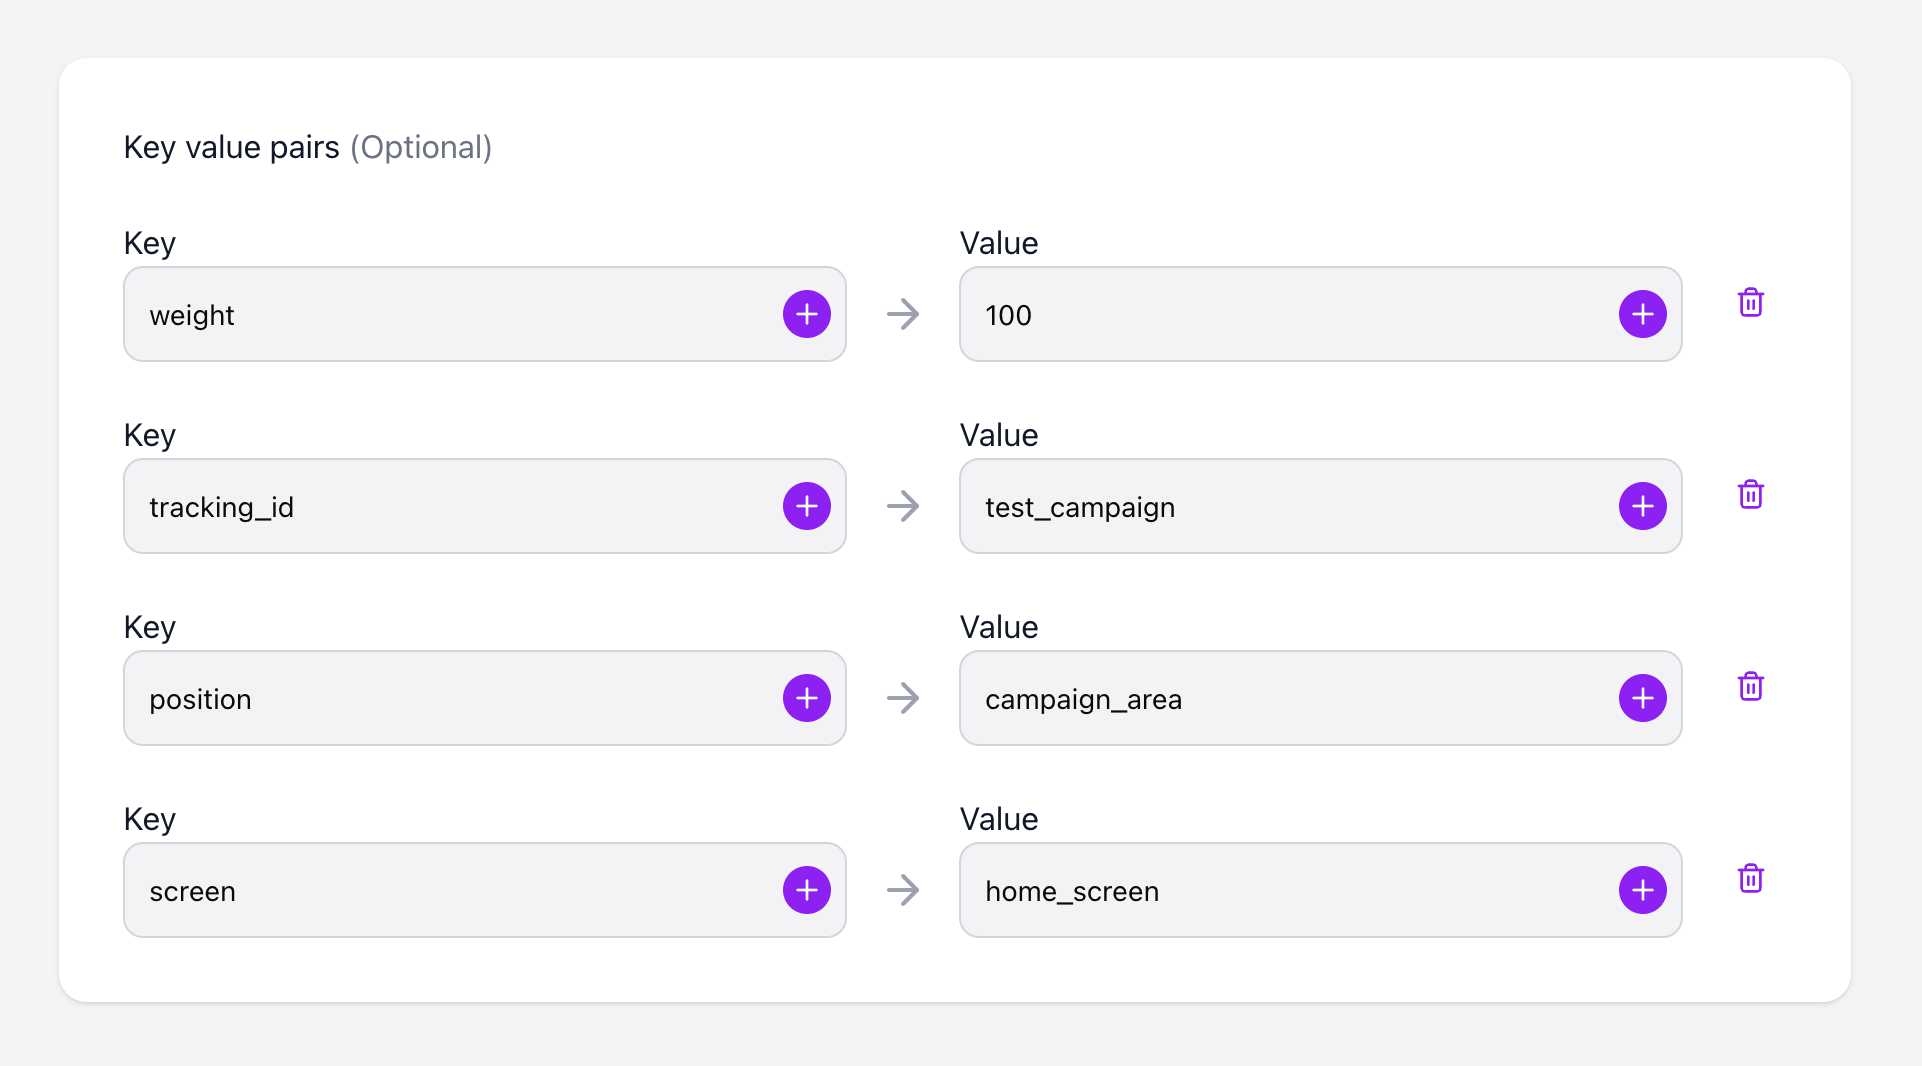Select the screen key input field
Image resolution: width=1922 pixels, height=1066 pixels.
[450, 890]
